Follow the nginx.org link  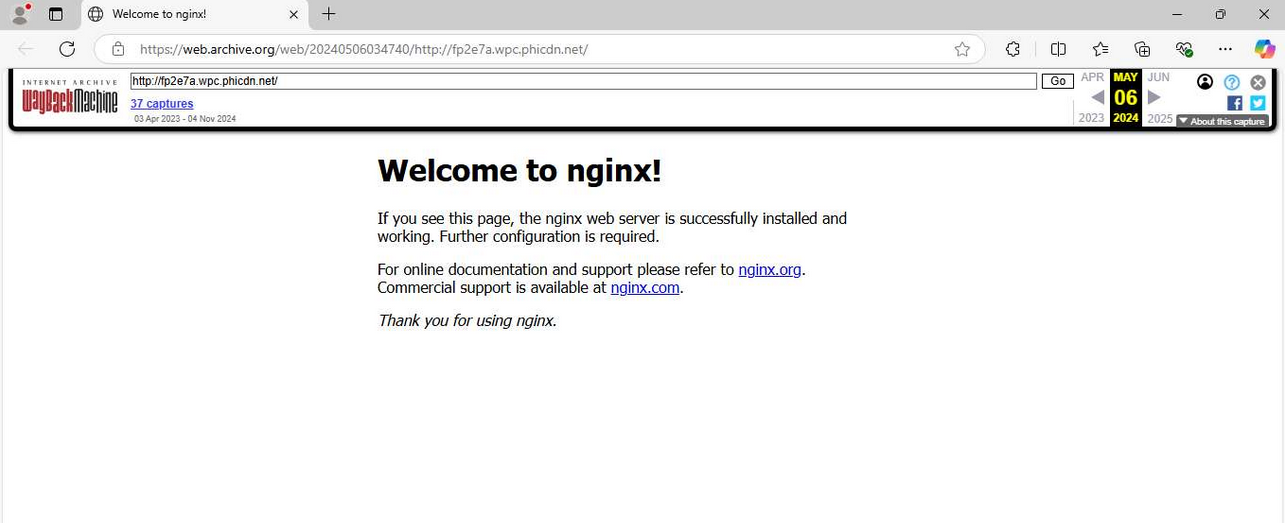tap(769, 269)
